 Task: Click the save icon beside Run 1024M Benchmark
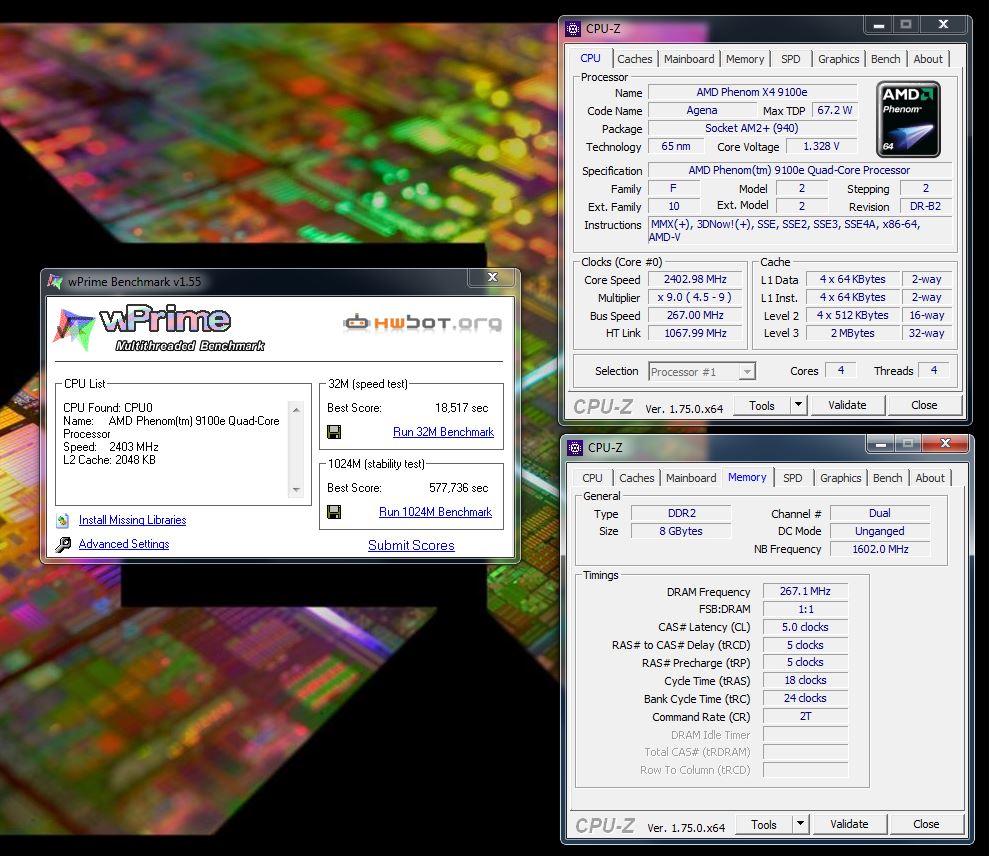tap(334, 512)
